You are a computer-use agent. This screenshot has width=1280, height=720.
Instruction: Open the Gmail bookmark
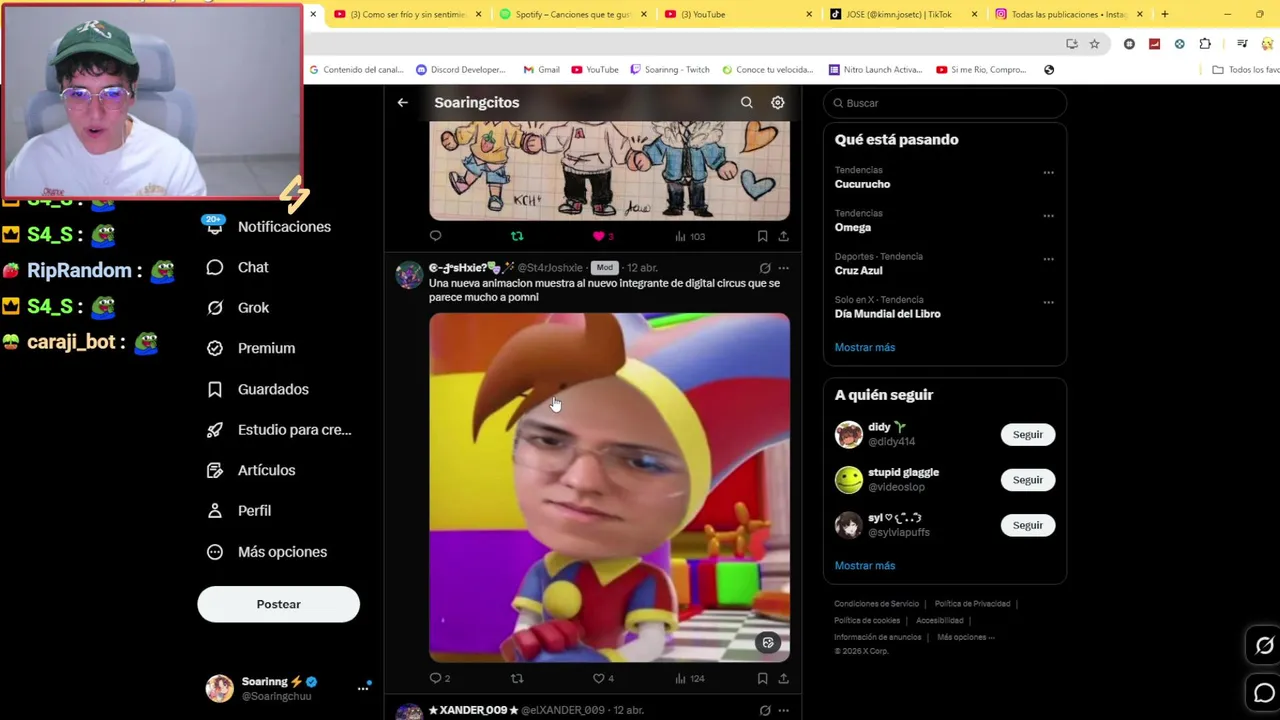click(541, 70)
